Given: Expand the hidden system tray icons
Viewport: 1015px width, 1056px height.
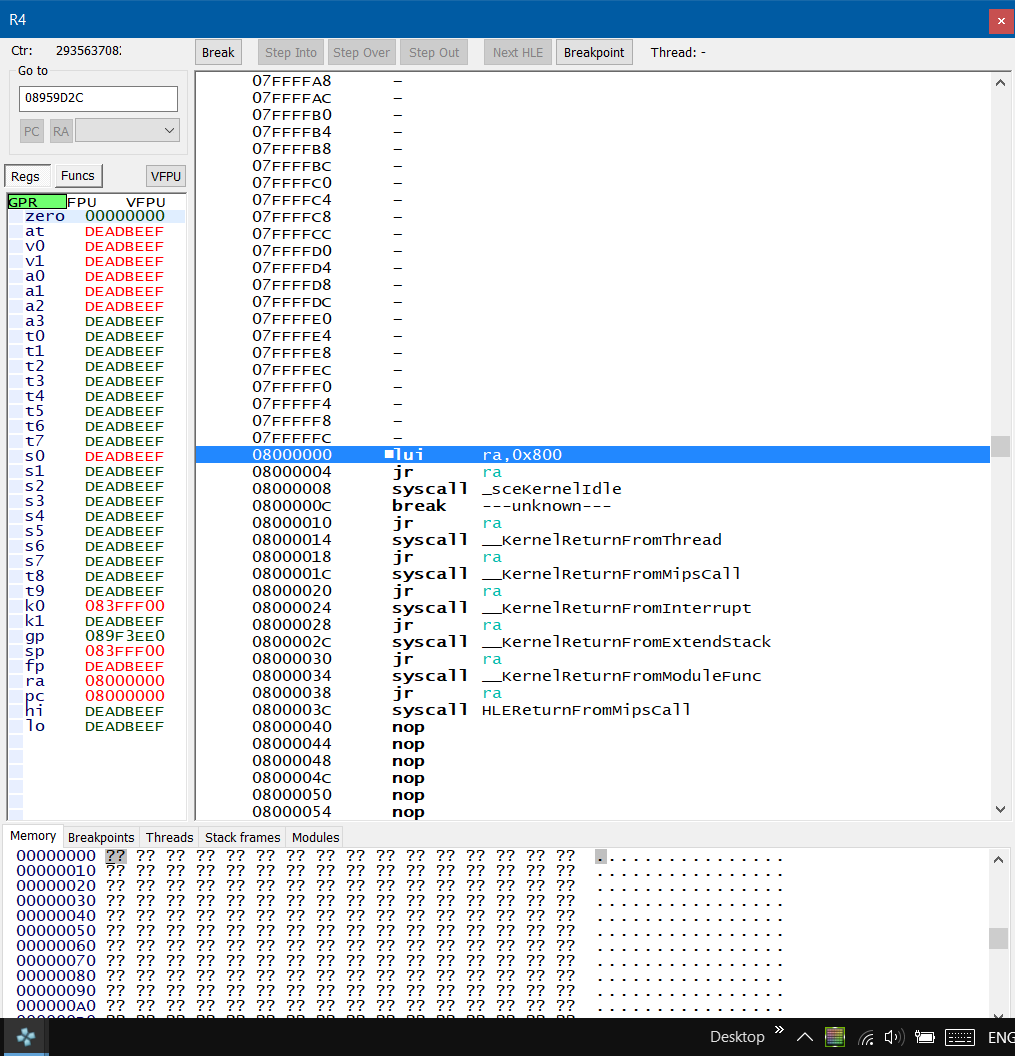Looking at the screenshot, I should (805, 1037).
